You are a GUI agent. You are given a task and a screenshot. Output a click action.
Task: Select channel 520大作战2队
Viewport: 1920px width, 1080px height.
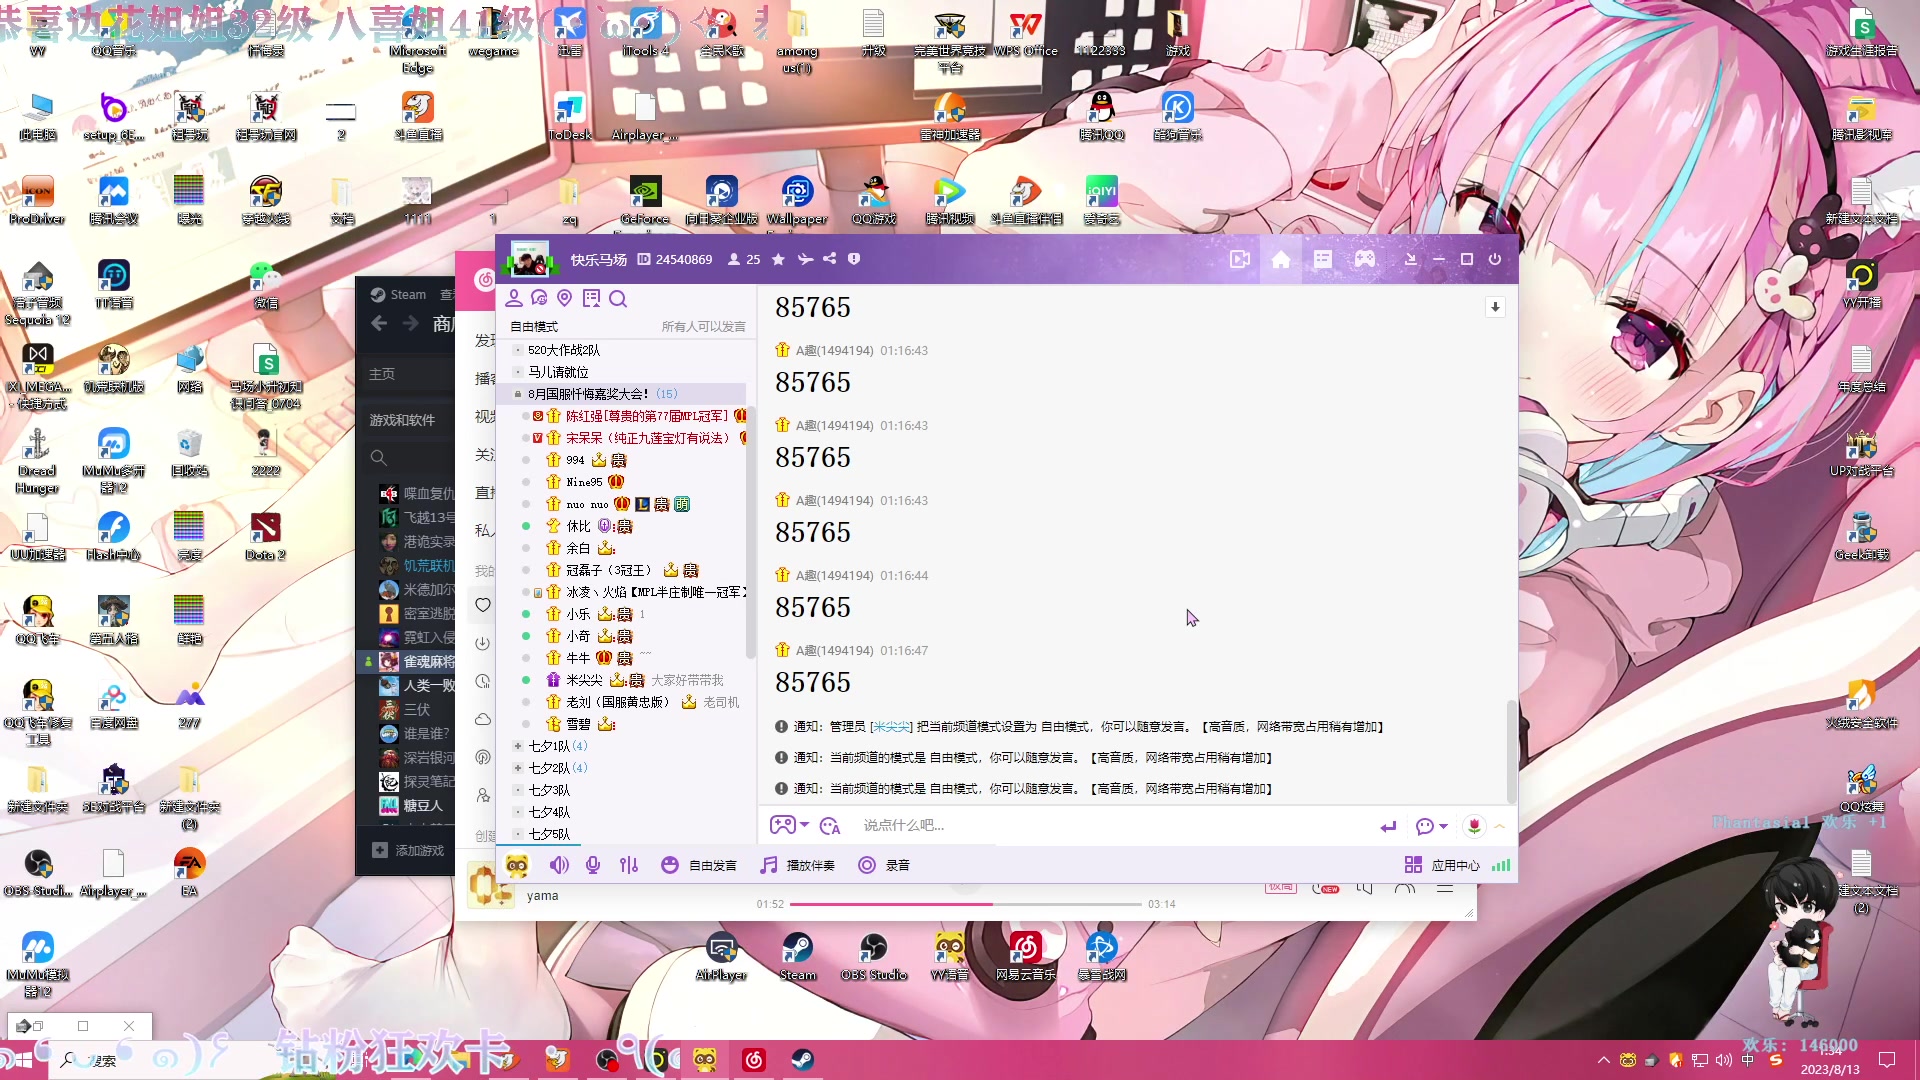(x=564, y=350)
